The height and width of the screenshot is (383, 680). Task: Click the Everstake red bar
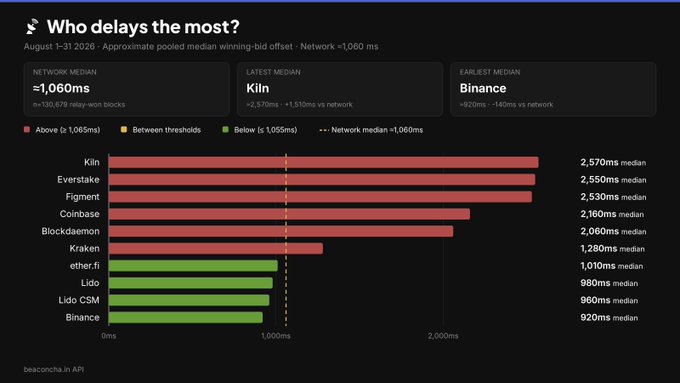point(322,180)
